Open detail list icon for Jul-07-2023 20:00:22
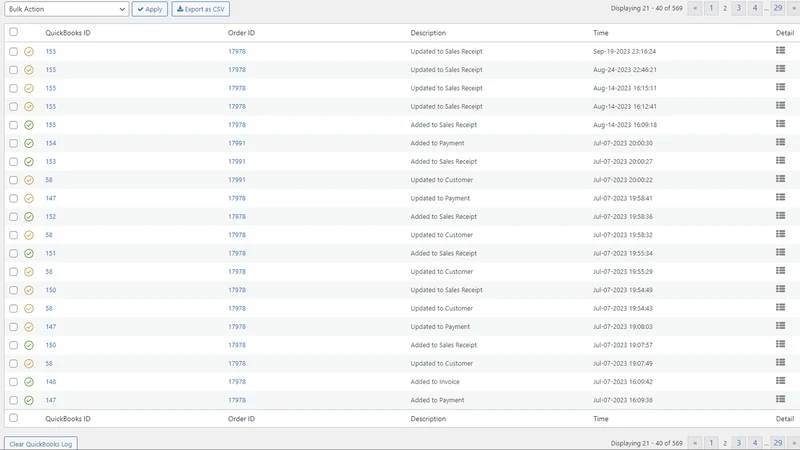 pyautogui.click(x=780, y=179)
